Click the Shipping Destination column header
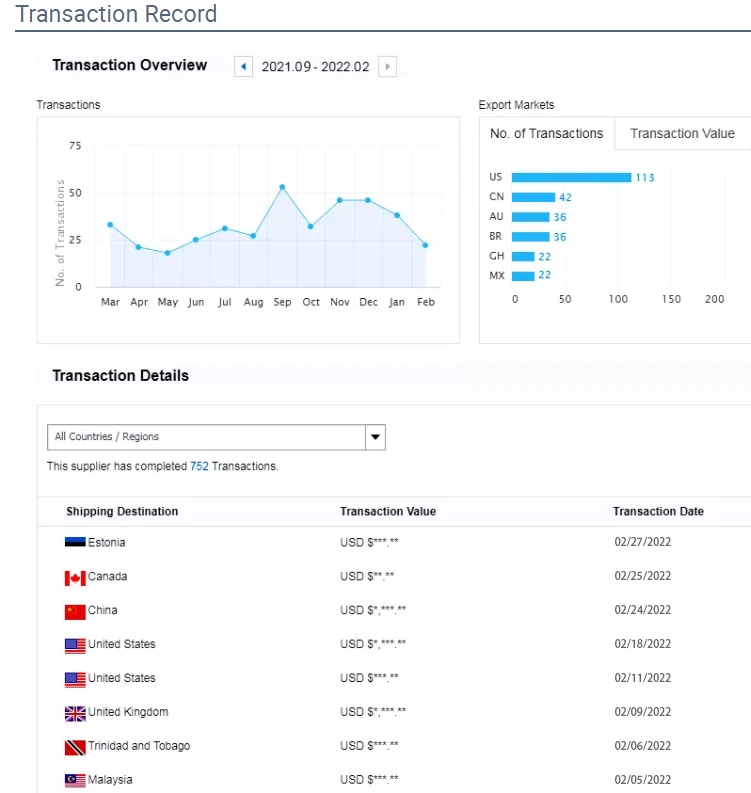The height and width of the screenshot is (793, 751). pyautogui.click(x=122, y=512)
